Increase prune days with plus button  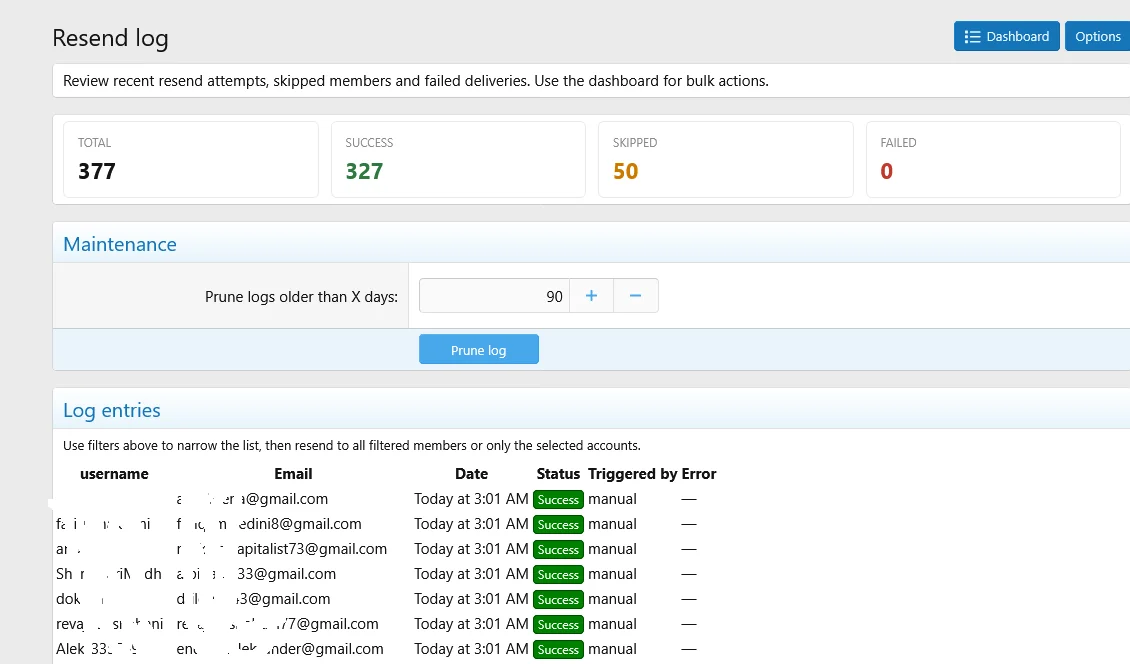coord(591,296)
